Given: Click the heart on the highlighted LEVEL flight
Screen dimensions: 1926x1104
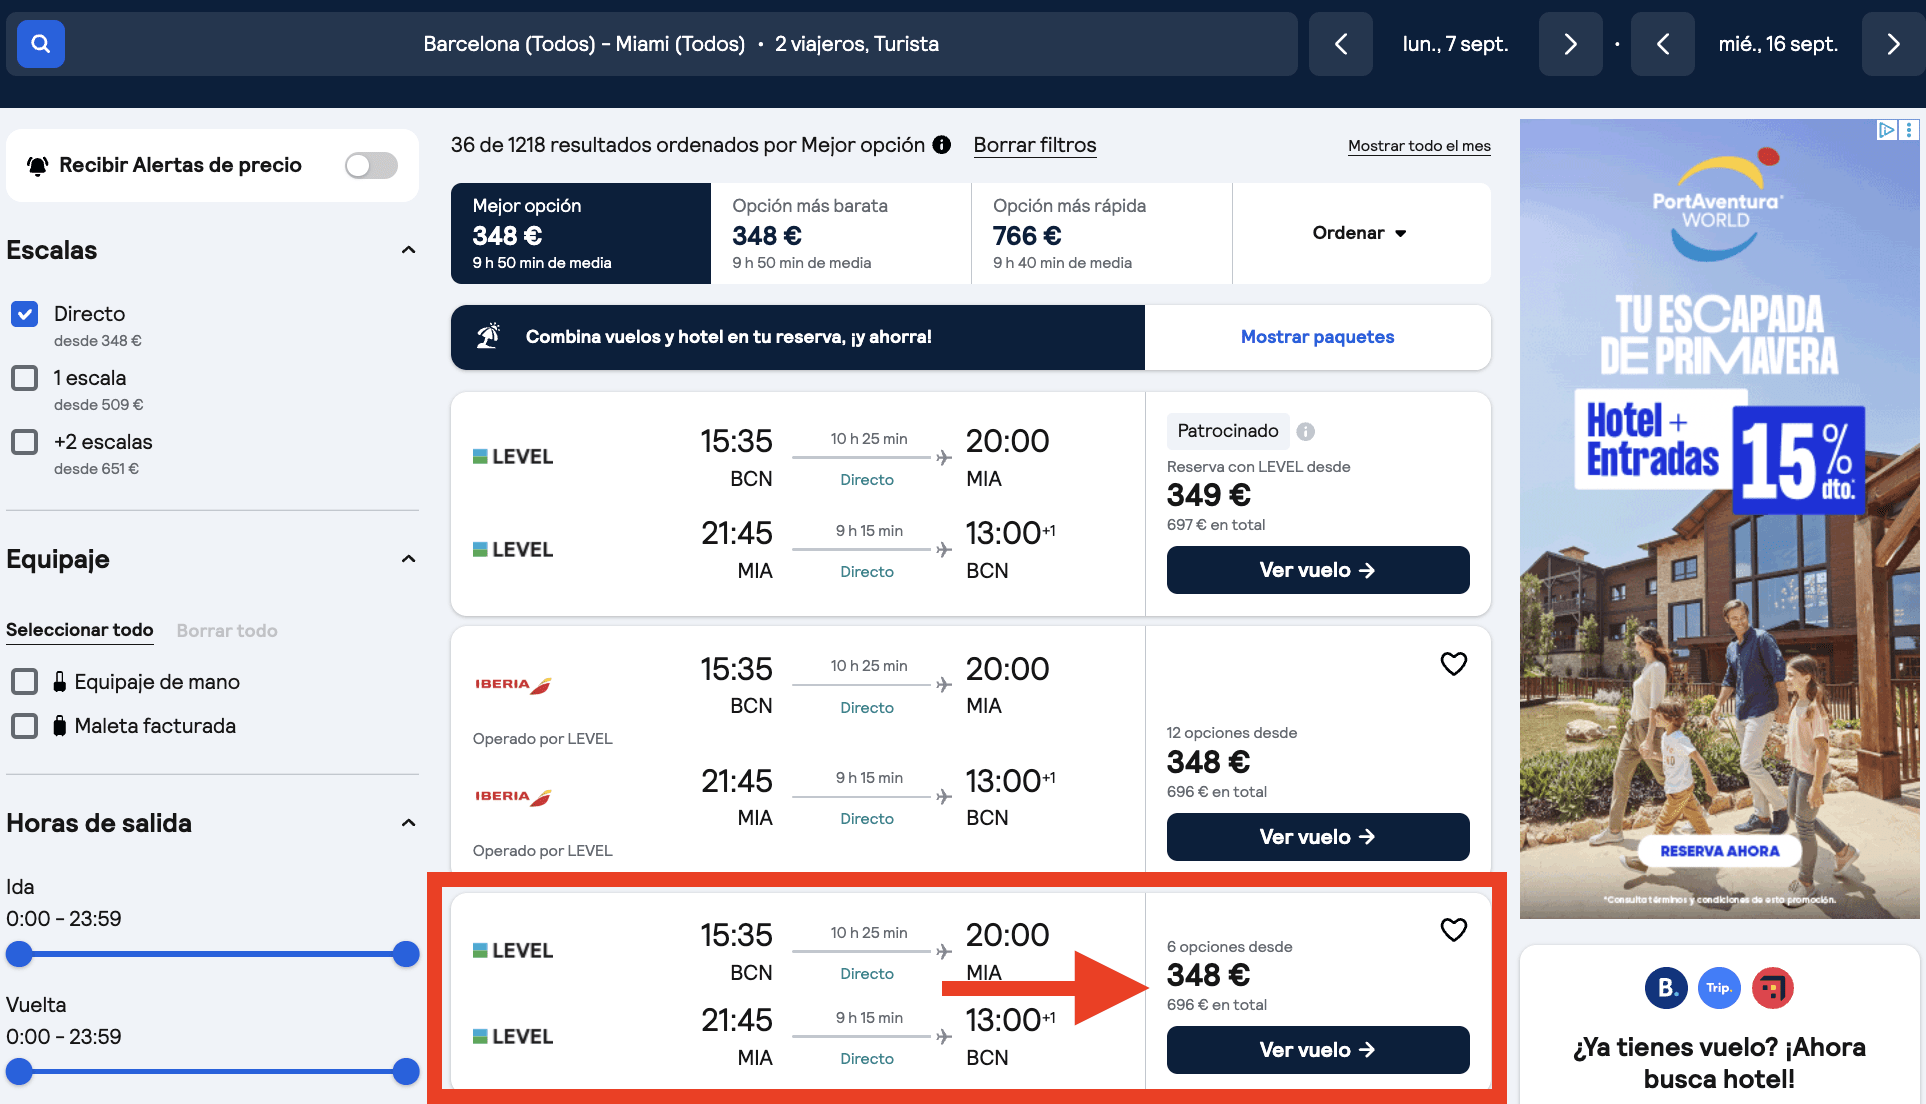Looking at the screenshot, I should tap(1454, 930).
